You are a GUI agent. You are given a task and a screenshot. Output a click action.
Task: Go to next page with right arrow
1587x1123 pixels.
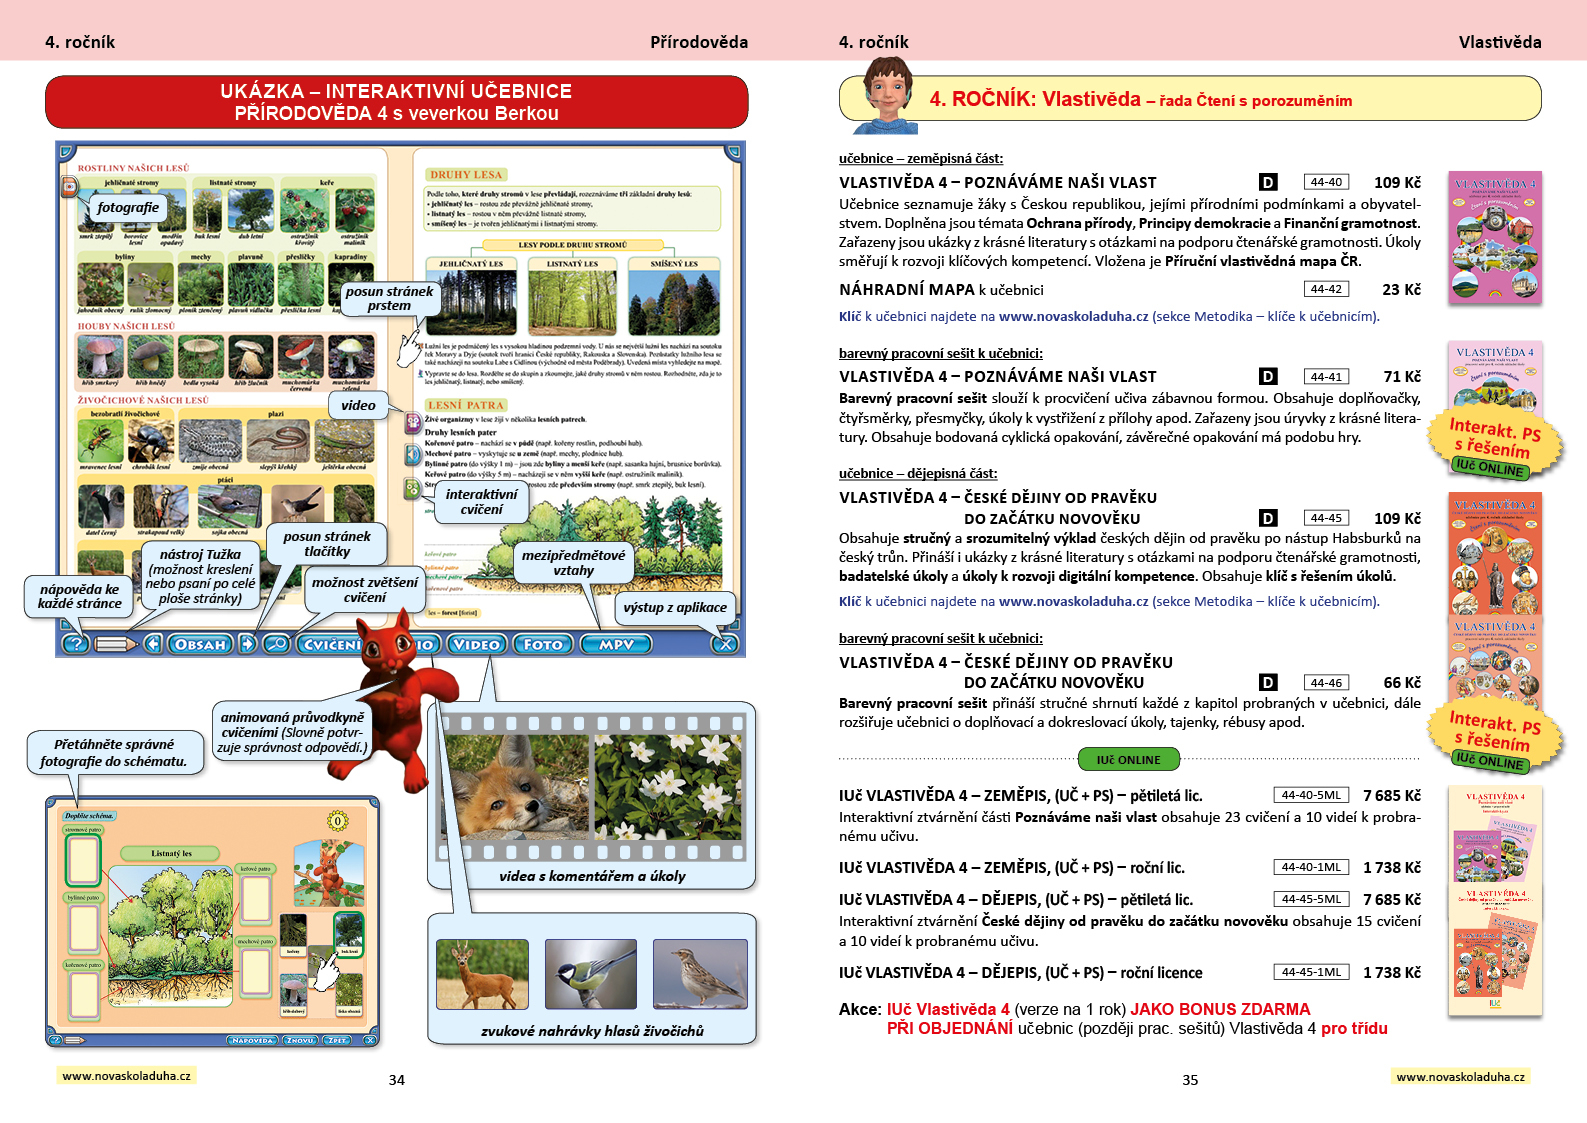click(x=247, y=644)
